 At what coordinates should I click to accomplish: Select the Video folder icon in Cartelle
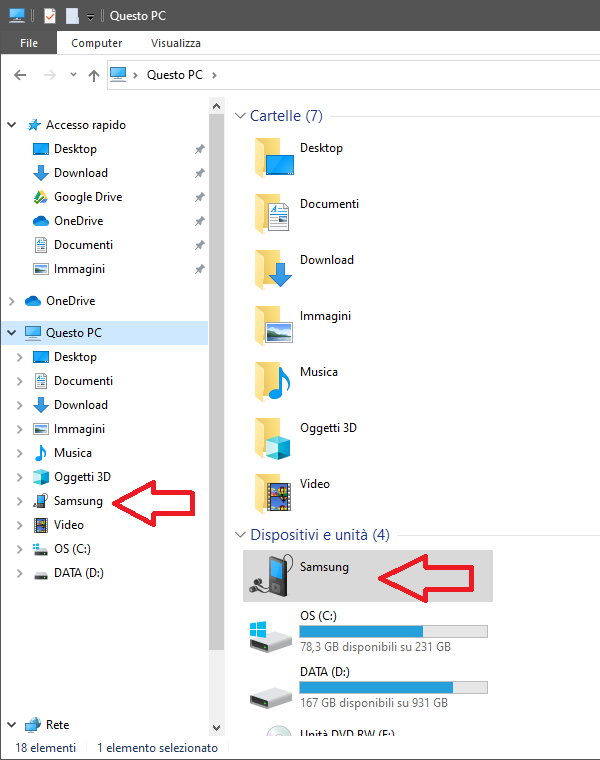274,493
